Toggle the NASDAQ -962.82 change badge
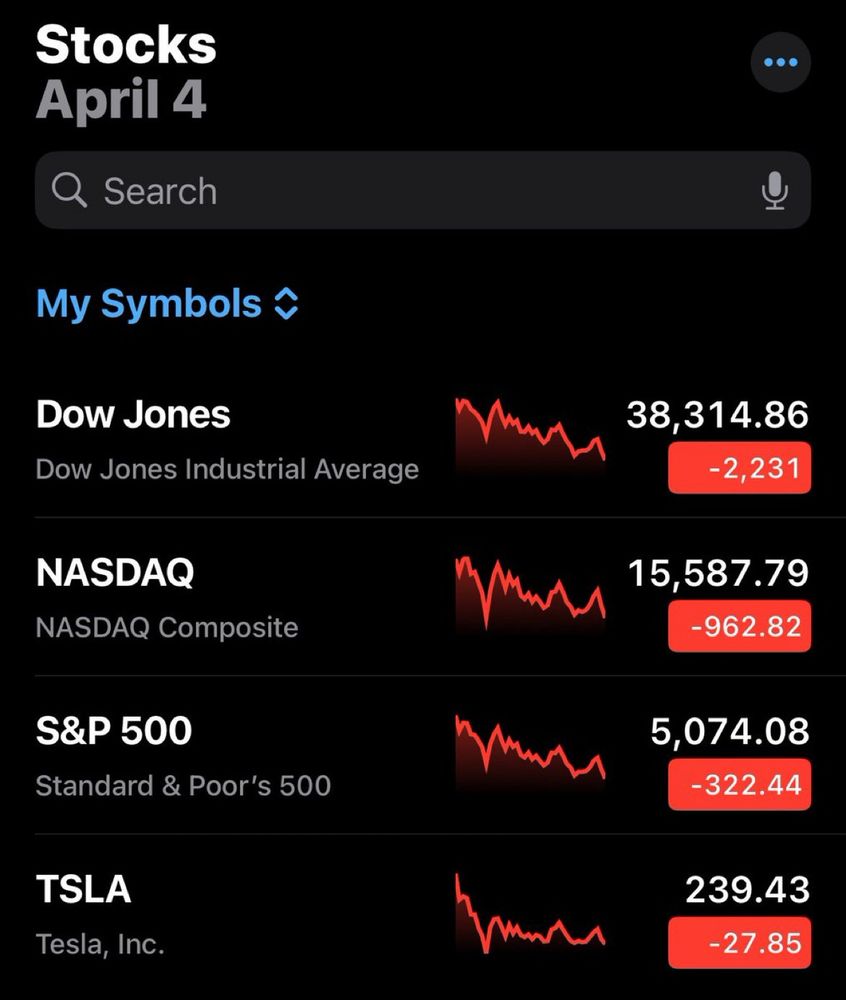The image size is (846, 1000). 739,626
